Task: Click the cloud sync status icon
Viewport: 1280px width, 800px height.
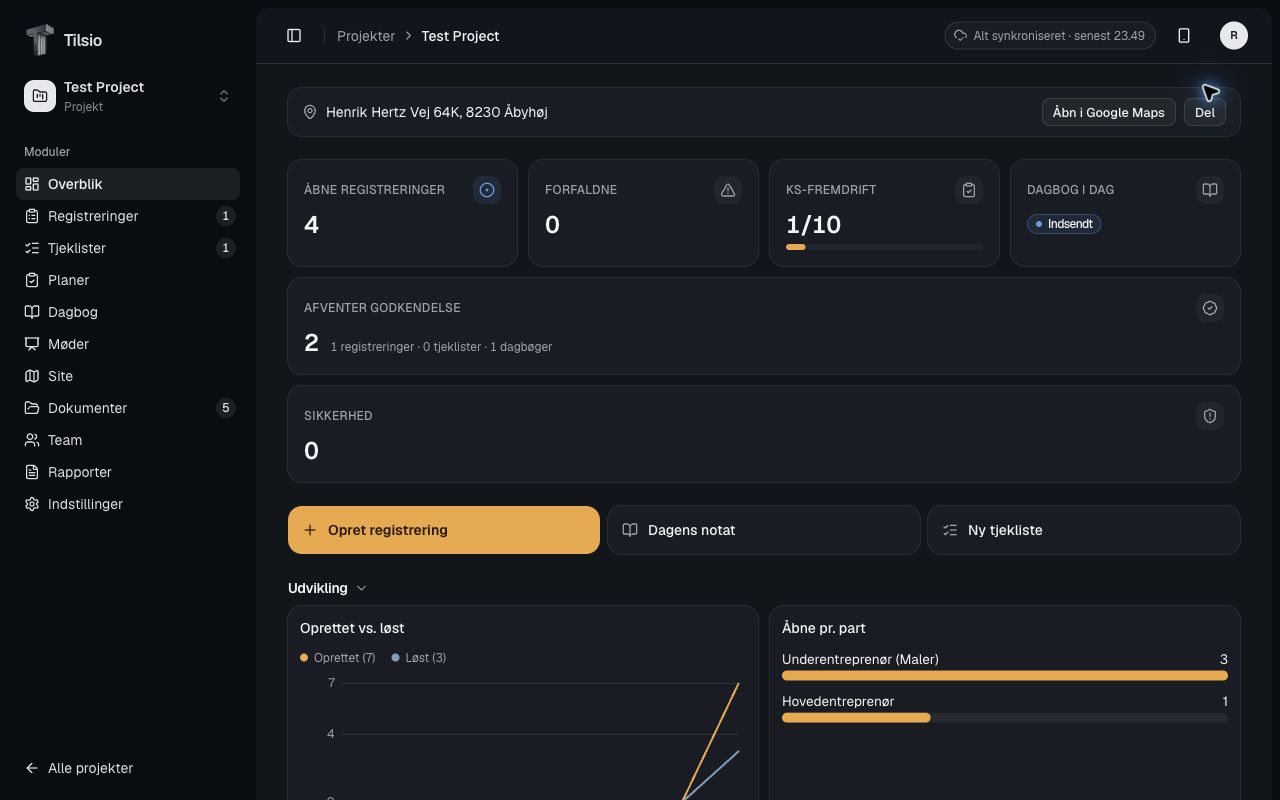Action: (x=962, y=36)
